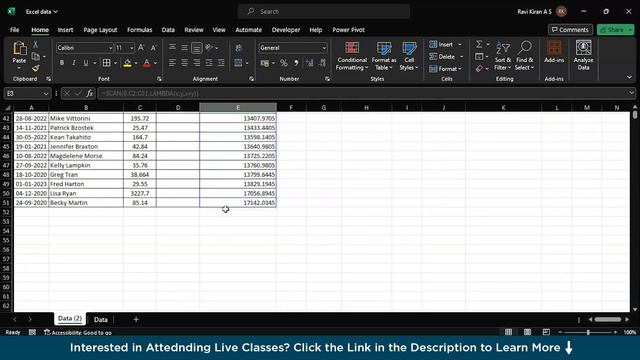Open the Add-ins button
640x360 pixels.
click(554, 52)
